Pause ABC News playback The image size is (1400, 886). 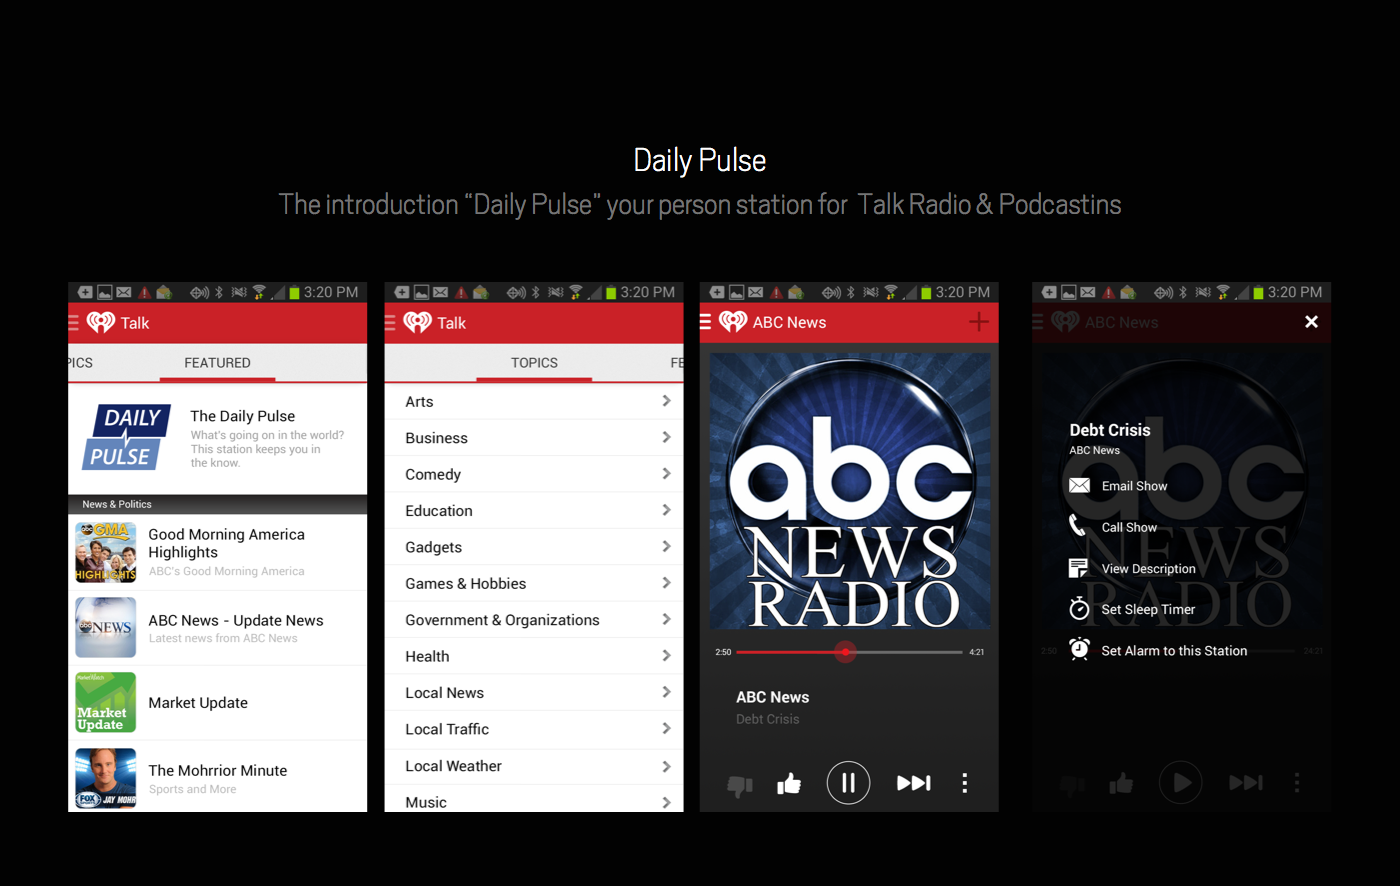pyautogui.click(x=848, y=783)
